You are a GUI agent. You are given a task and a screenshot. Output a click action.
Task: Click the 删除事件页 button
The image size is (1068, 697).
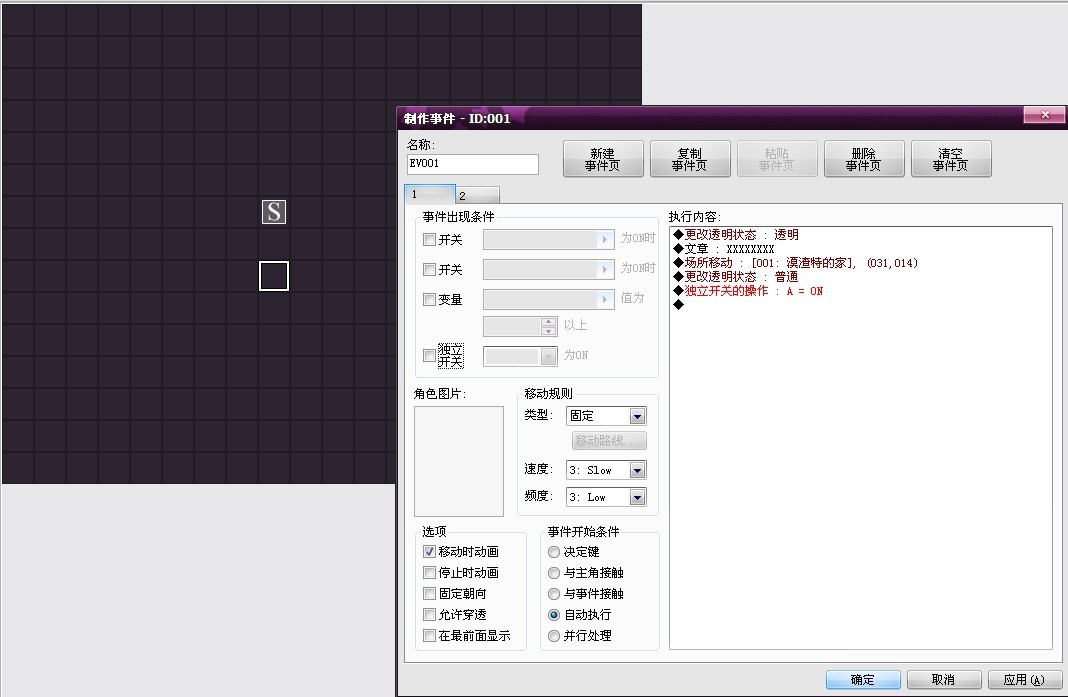click(864, 159)
